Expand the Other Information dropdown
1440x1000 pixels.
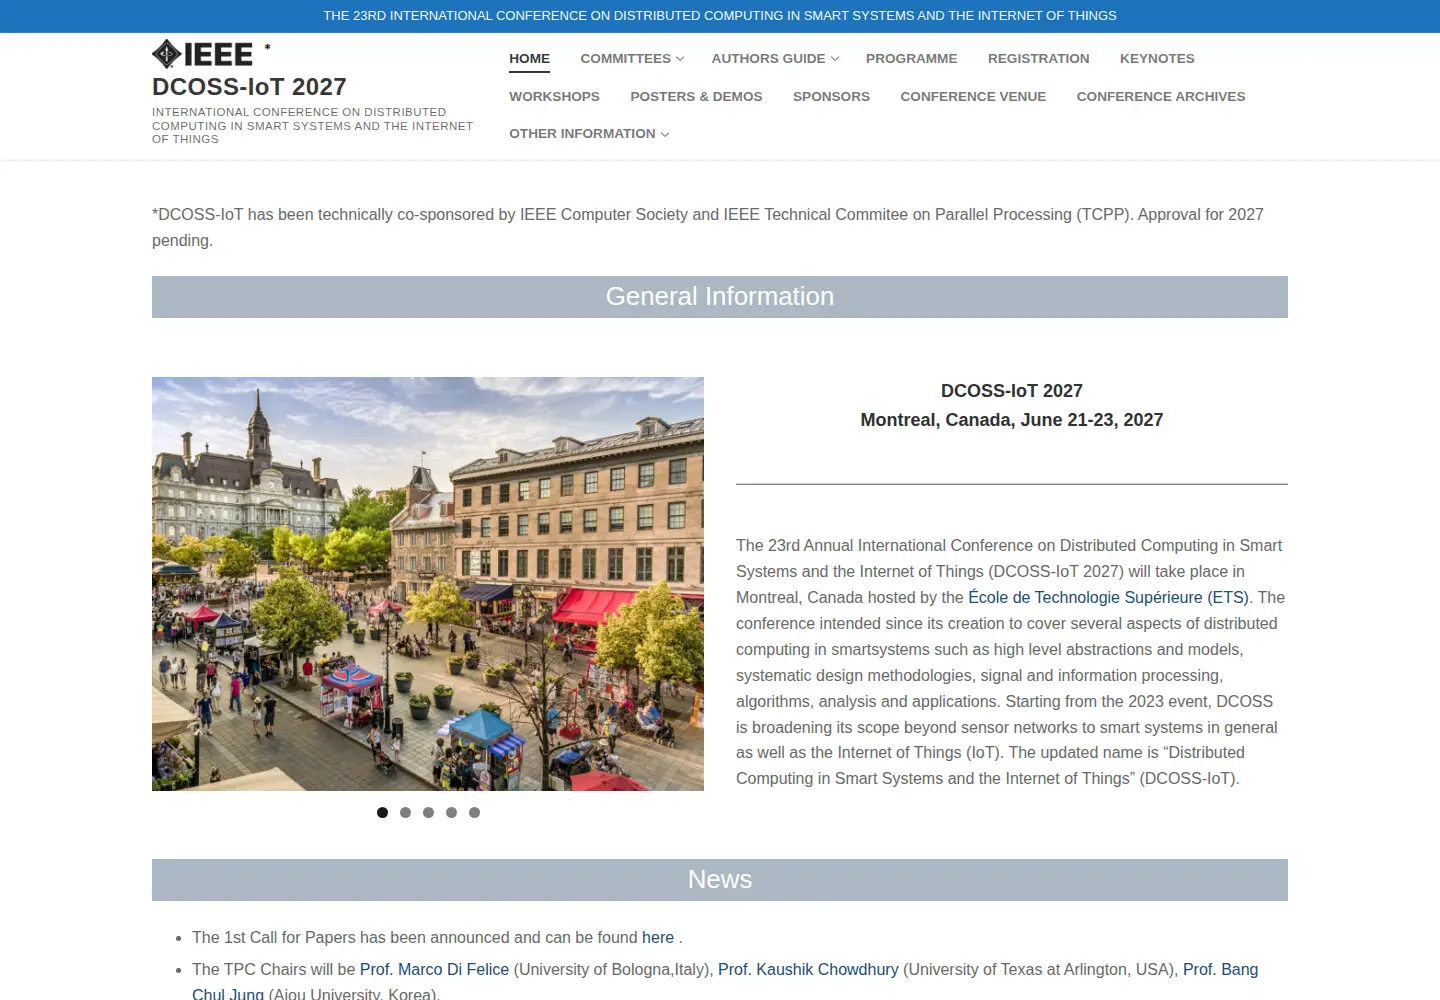coord(589,133)
